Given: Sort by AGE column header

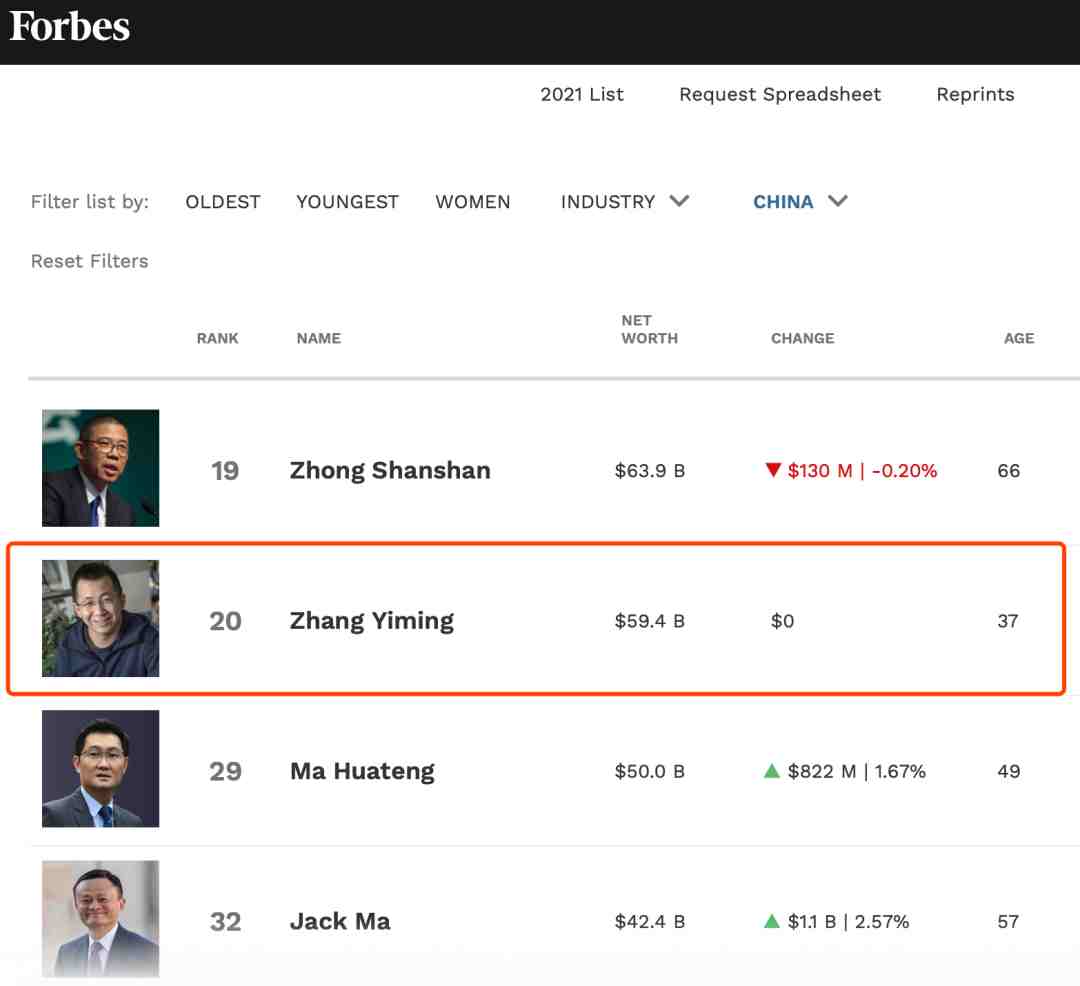Looking at the screenshot, I should pos(1019,338).
